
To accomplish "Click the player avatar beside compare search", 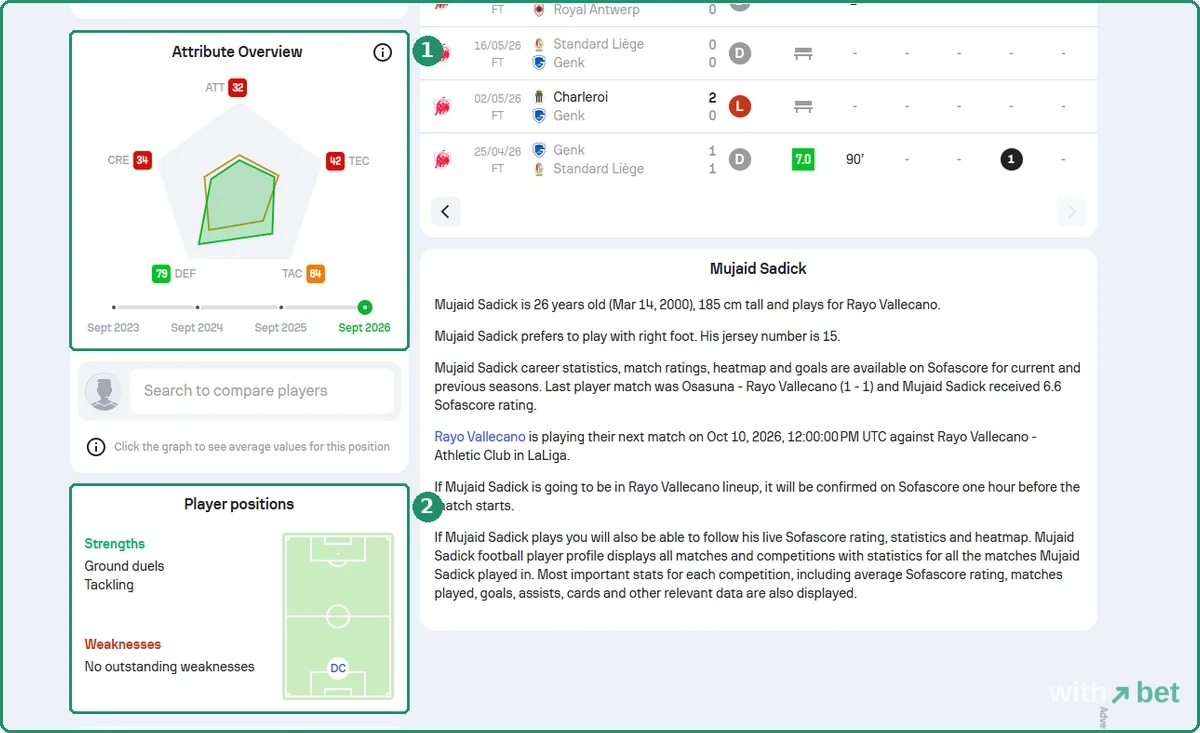I will pos(104,391).
